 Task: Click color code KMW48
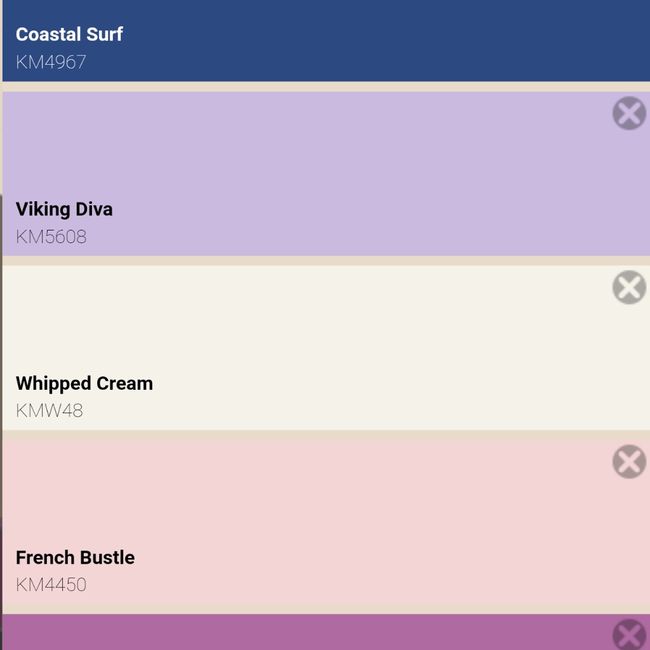pyautogui.click(x=49, y=411)
